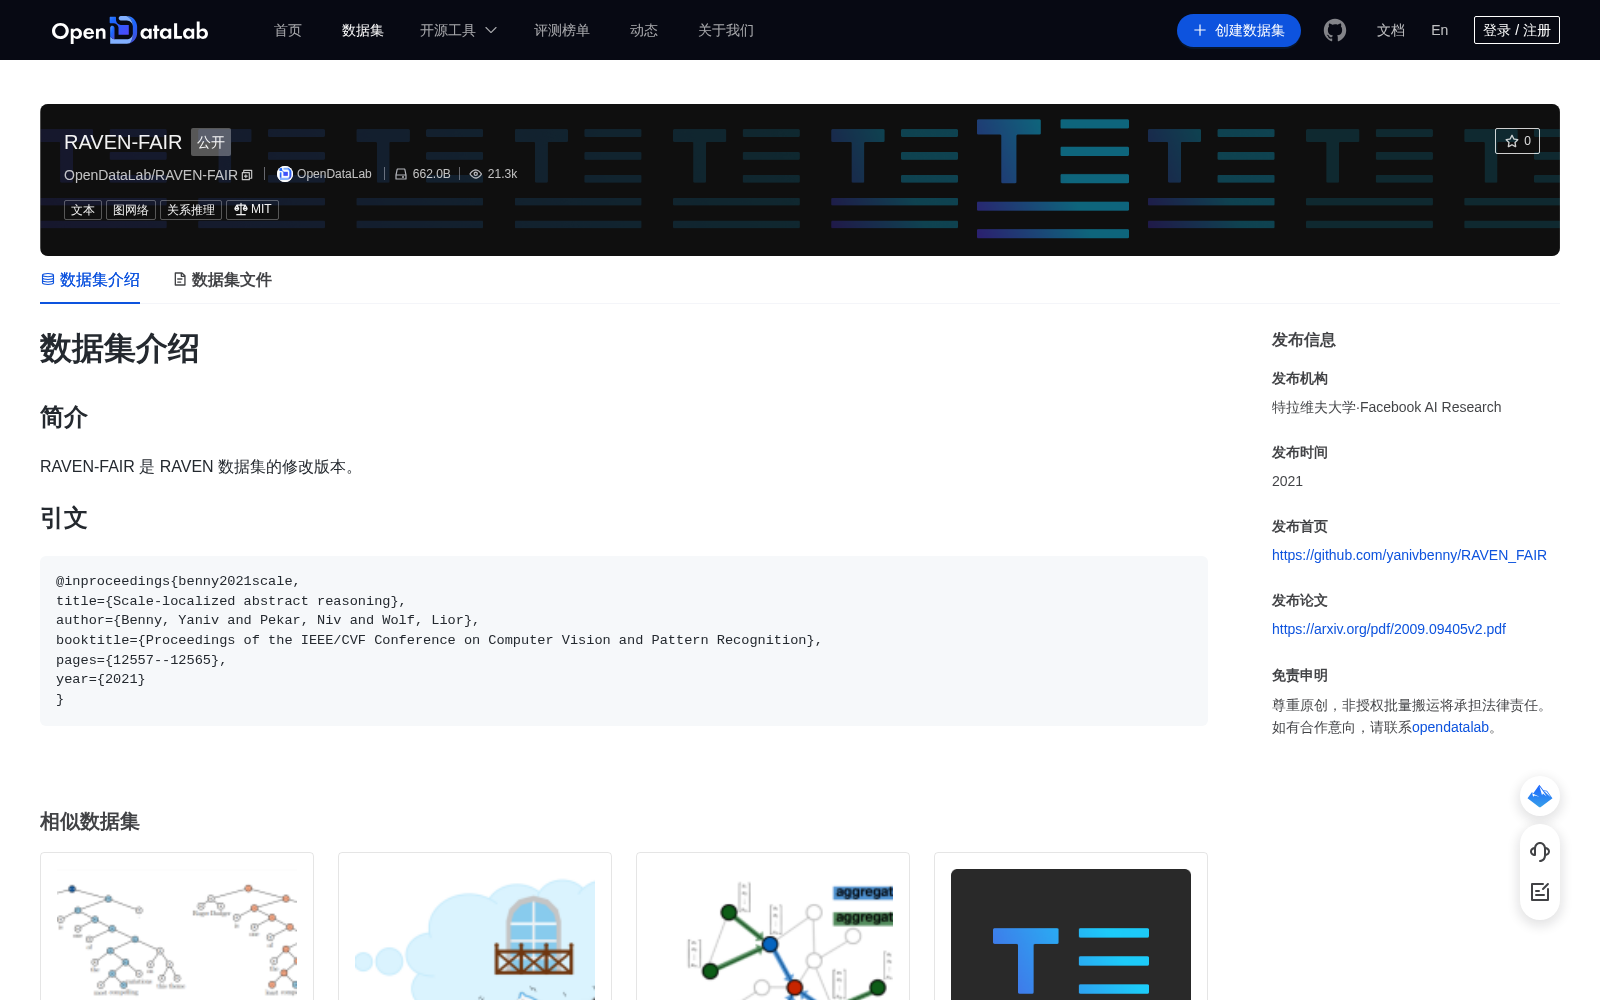Click the views eye icon
This screenshot has height=1000, width=1600.
click(476, 174)
